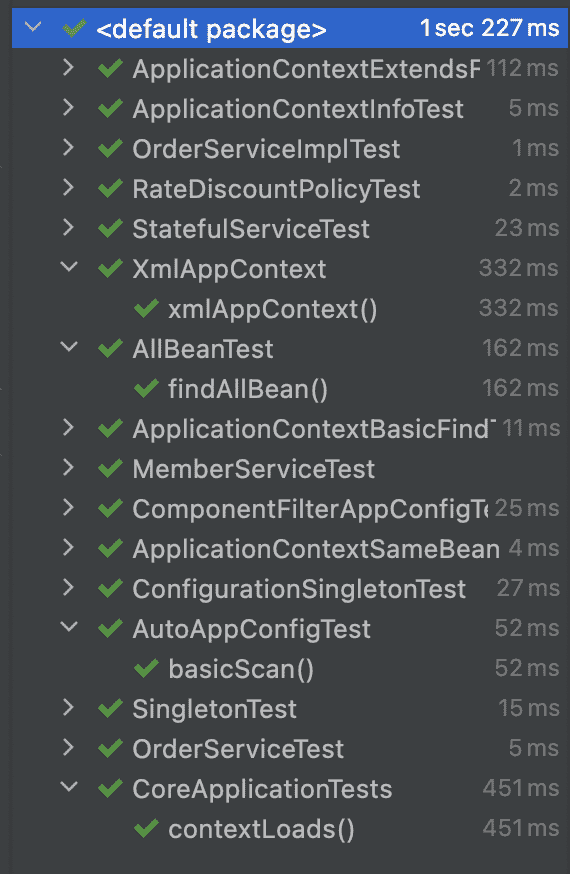Image resolution: width=570 pixels, height=874 pixels.
Task: Click the 451 ms duration of contextLoads()
Action: coord(520,828)
